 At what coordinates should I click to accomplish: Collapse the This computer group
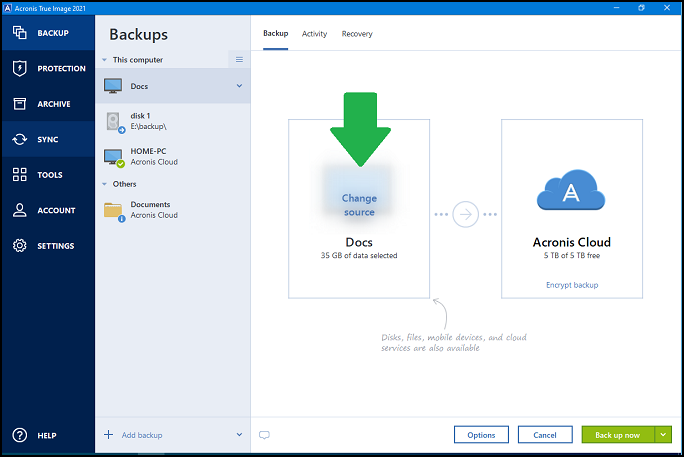pos(105,60)
